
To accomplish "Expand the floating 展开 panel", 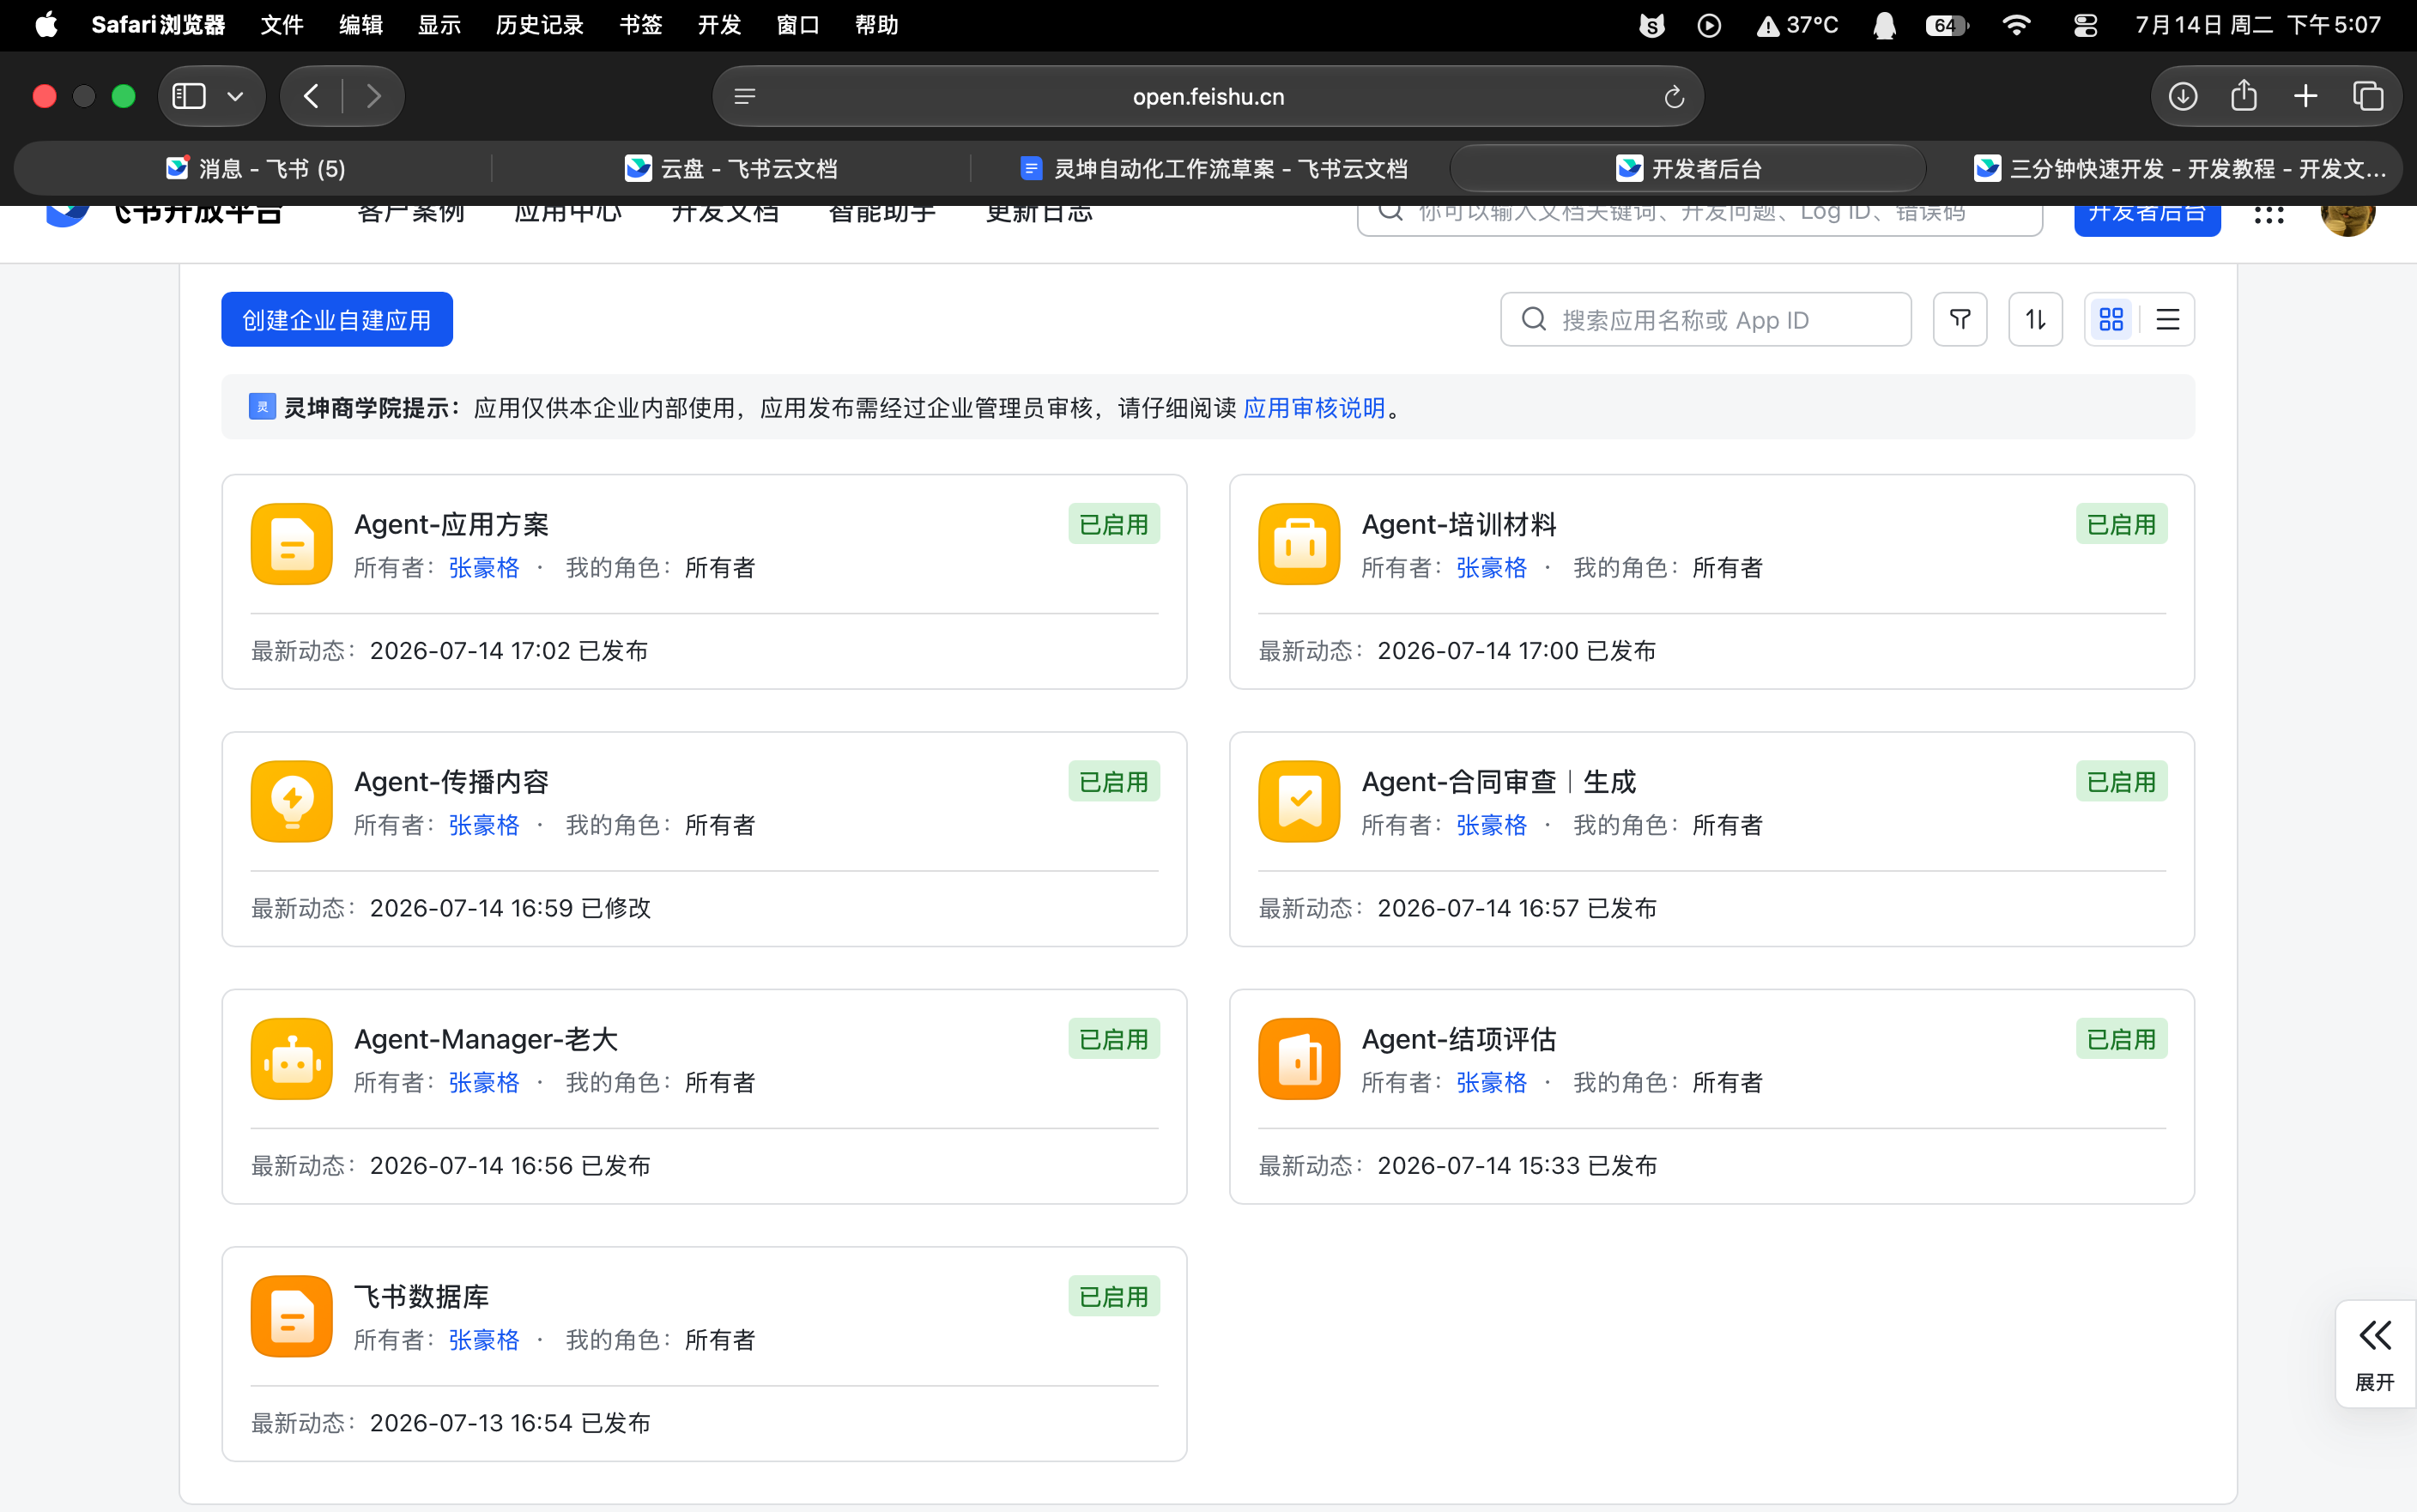I will click(x=2375, y=1353).
